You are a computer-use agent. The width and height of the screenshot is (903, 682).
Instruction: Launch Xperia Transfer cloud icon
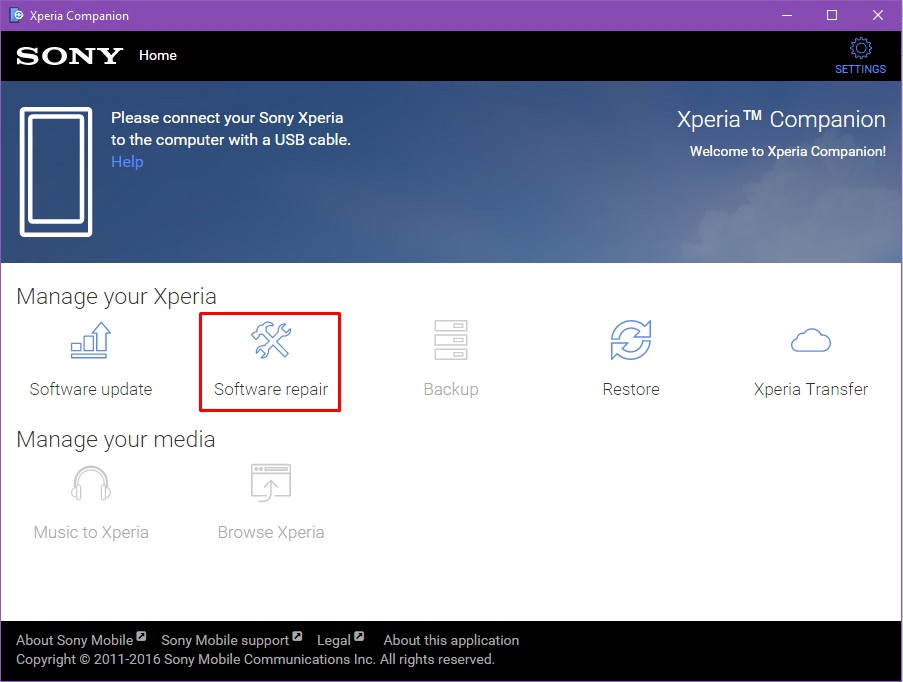pos(811,341)
